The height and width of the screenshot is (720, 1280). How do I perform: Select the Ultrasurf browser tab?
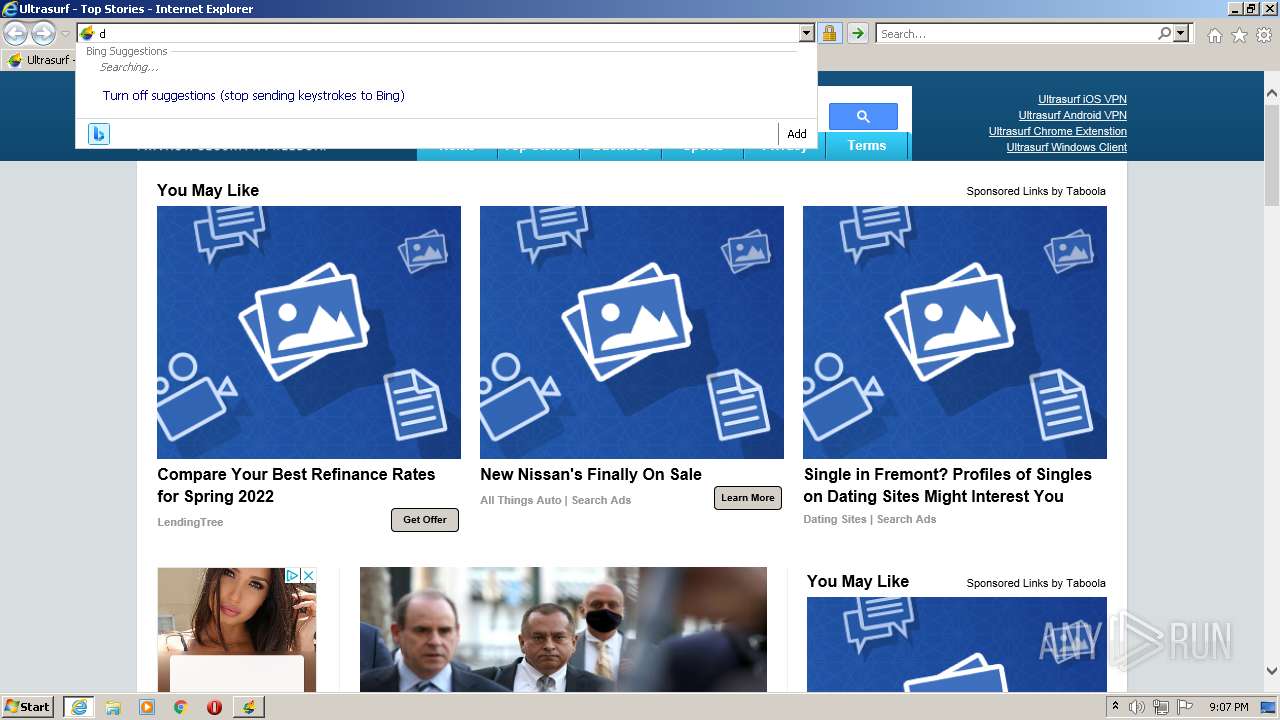click(40, 60)
